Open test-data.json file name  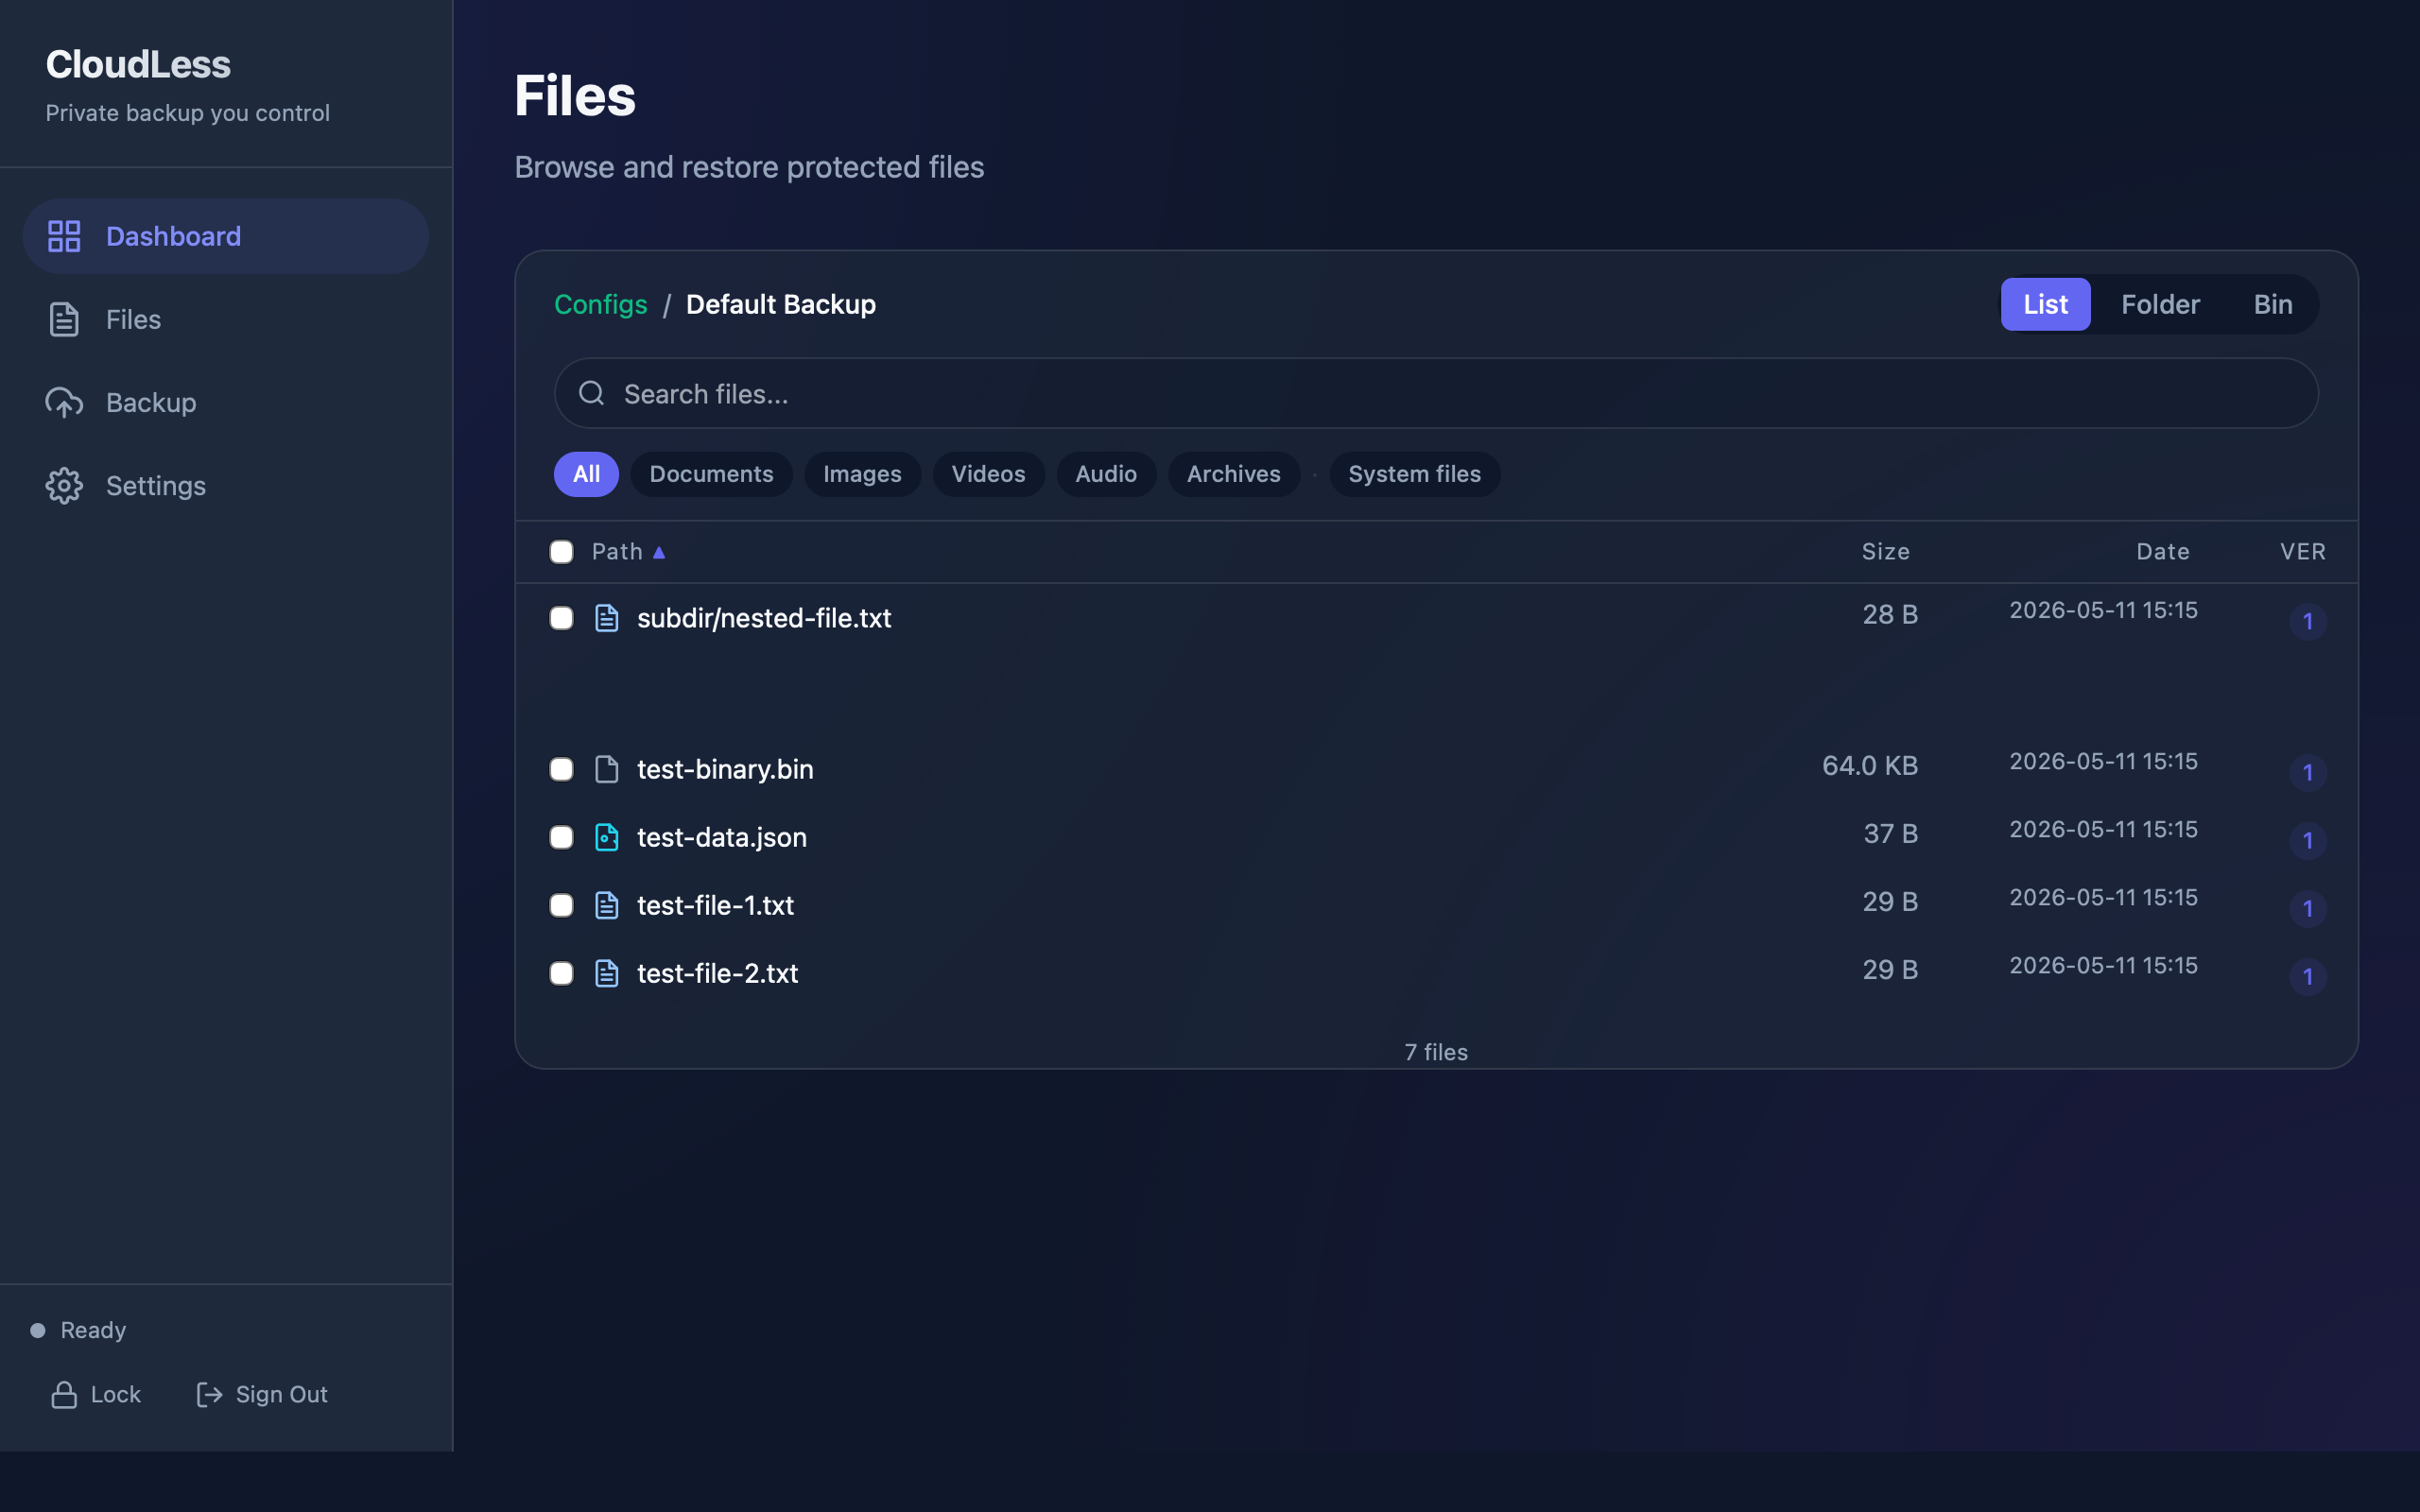(x=722, y=837)
